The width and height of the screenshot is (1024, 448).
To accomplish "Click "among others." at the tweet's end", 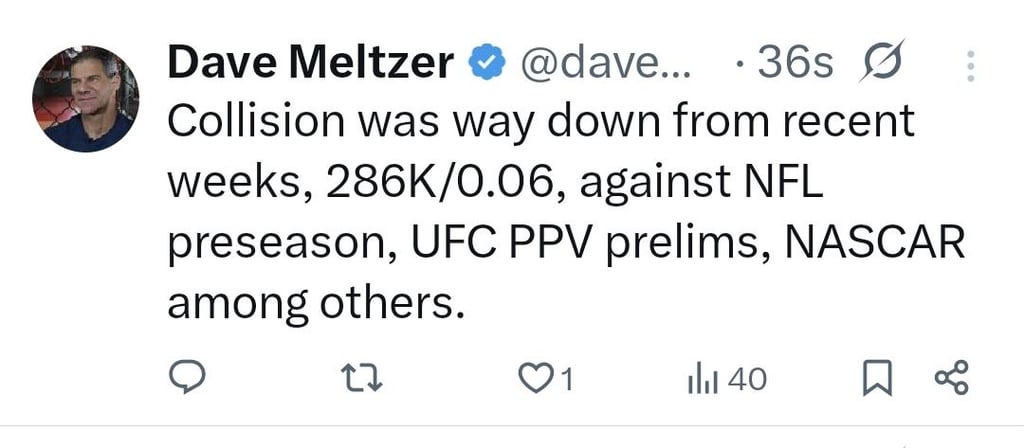I will pyautogui.click(x=316, y=302).
